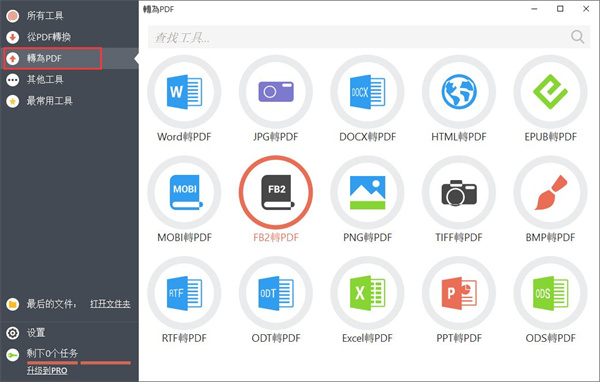Select the highlighted FB2轉PDF tool
This screenshot has width=600, height=382.
pos(276,193)
